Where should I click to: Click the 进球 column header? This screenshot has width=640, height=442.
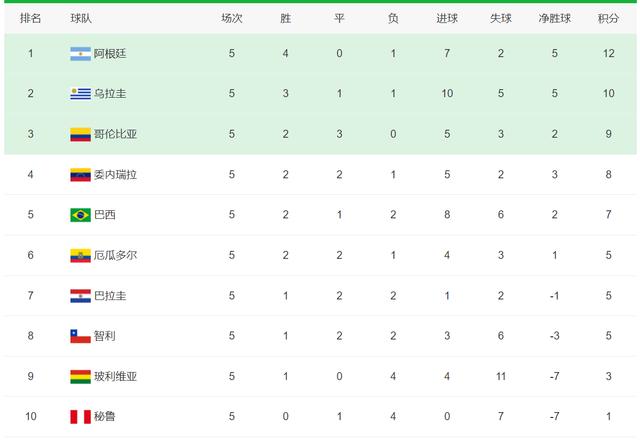(447, 17)
